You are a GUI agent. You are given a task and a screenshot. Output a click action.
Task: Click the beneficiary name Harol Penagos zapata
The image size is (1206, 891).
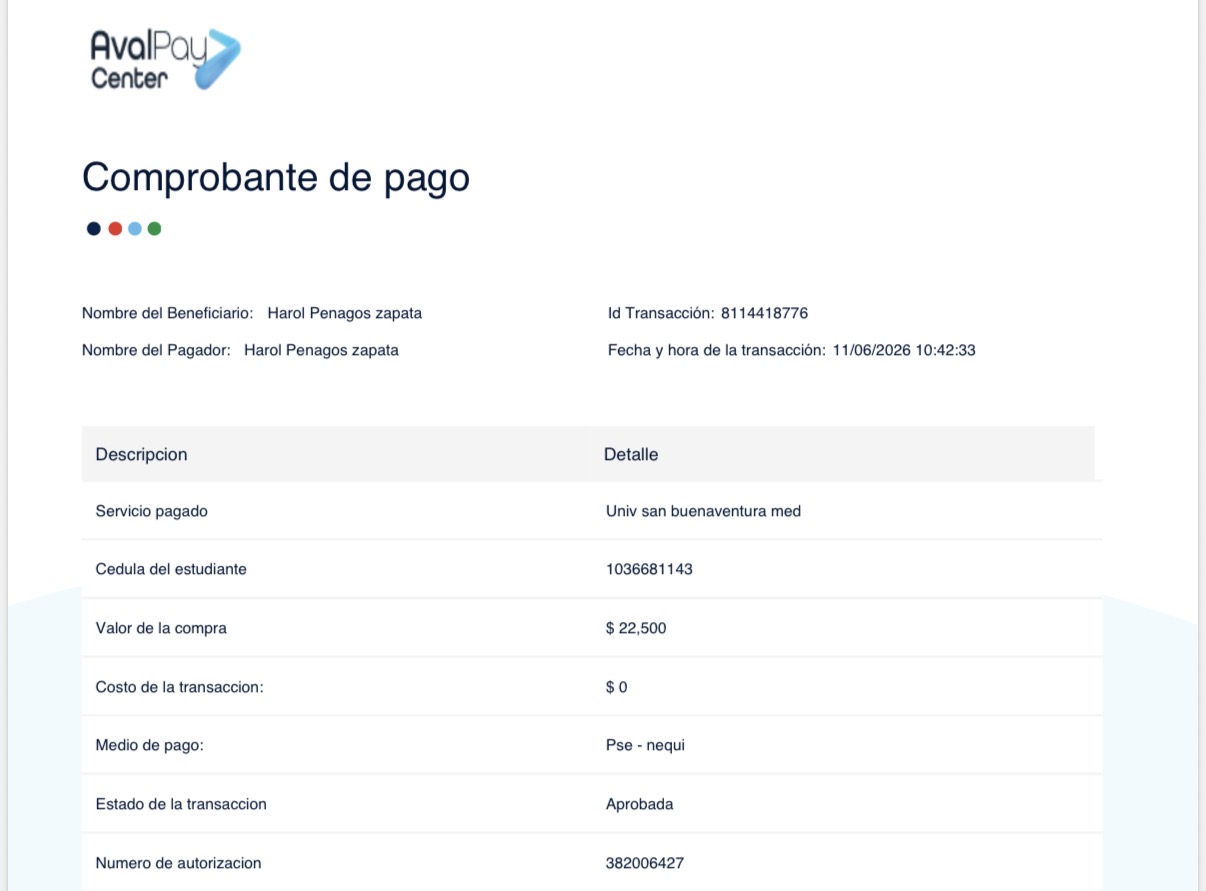click(345, 313)
